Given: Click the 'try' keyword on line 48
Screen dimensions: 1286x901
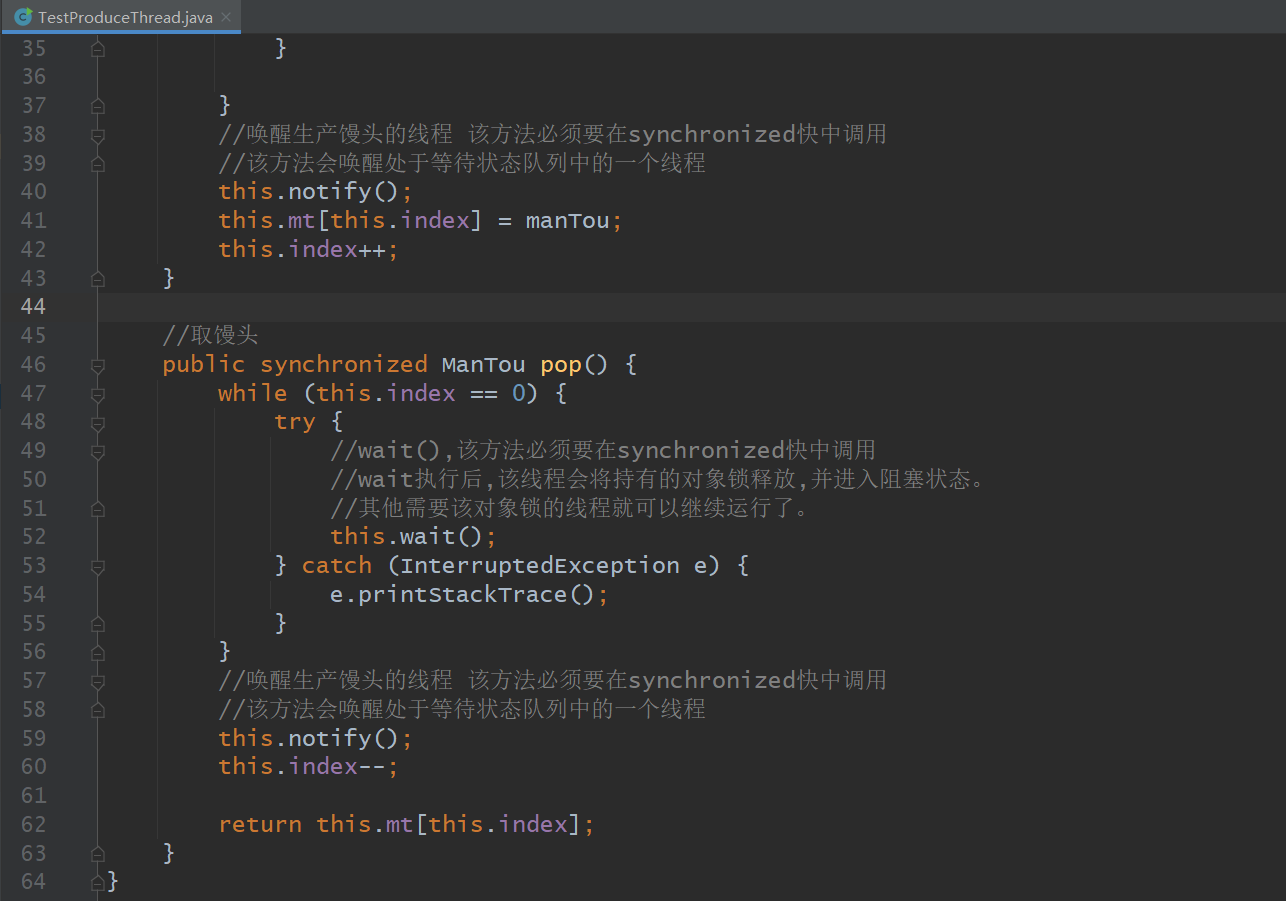Looking at the screenshot, I should pos(295,422).
